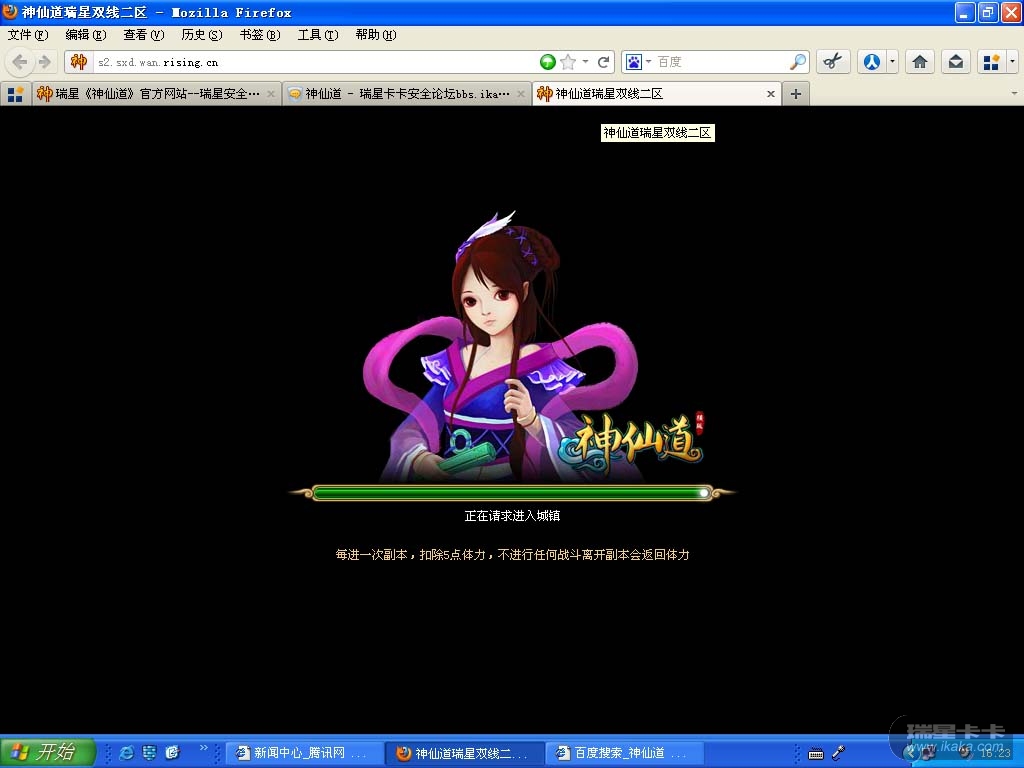Launch Internet Explorer from quick launch

click(x=127, y=752)
